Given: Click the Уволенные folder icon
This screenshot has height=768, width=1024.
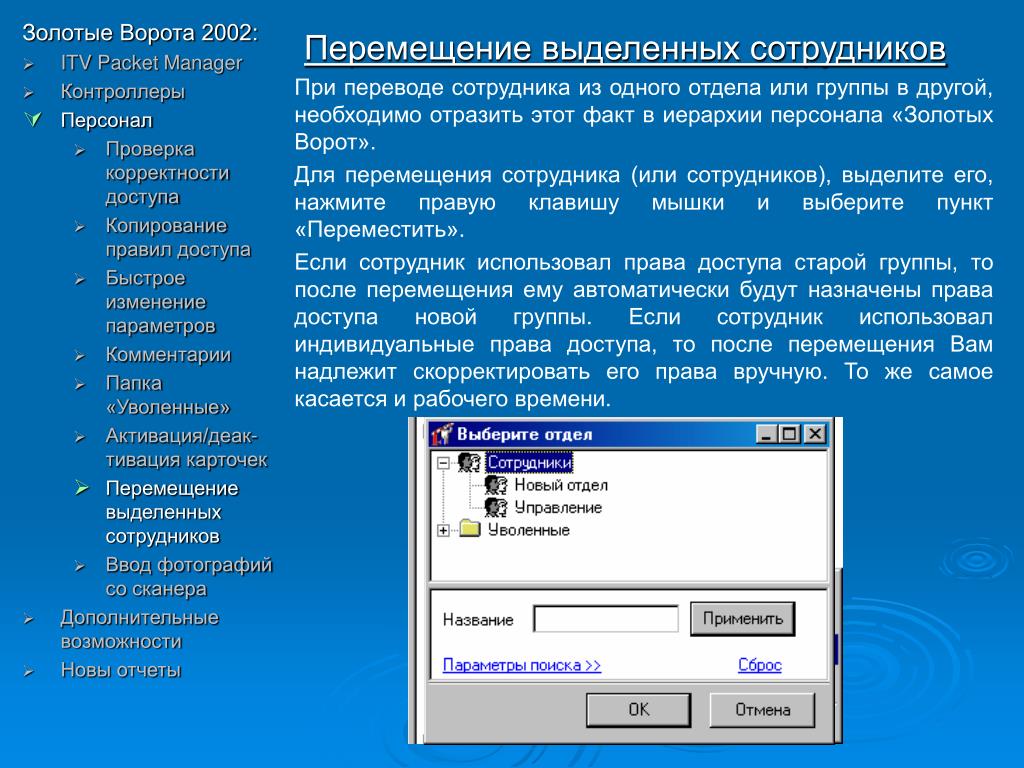Looking at the screenshot, I should [470, 528].
